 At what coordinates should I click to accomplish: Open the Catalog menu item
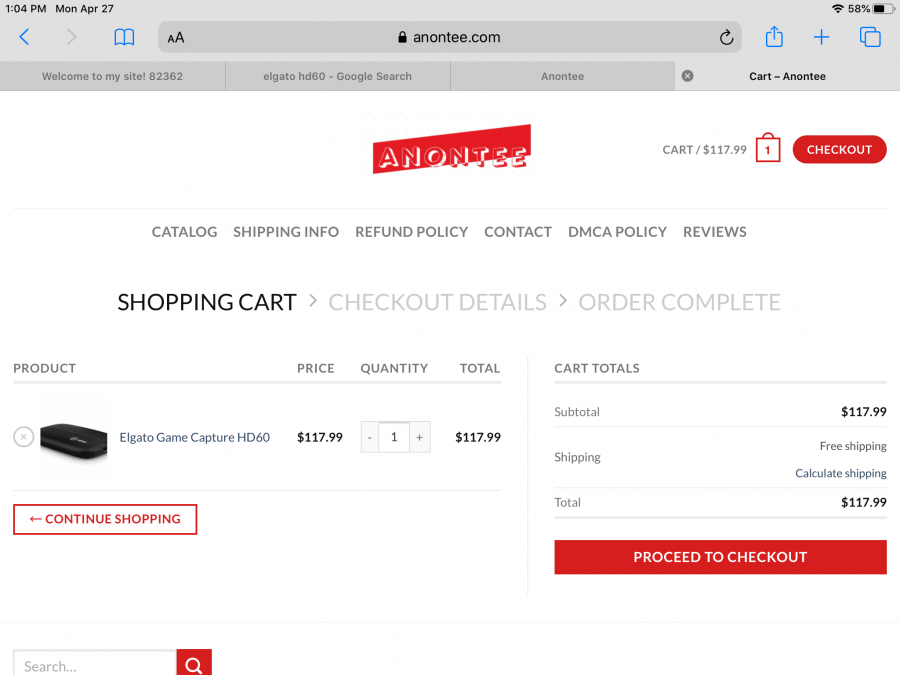184,232
